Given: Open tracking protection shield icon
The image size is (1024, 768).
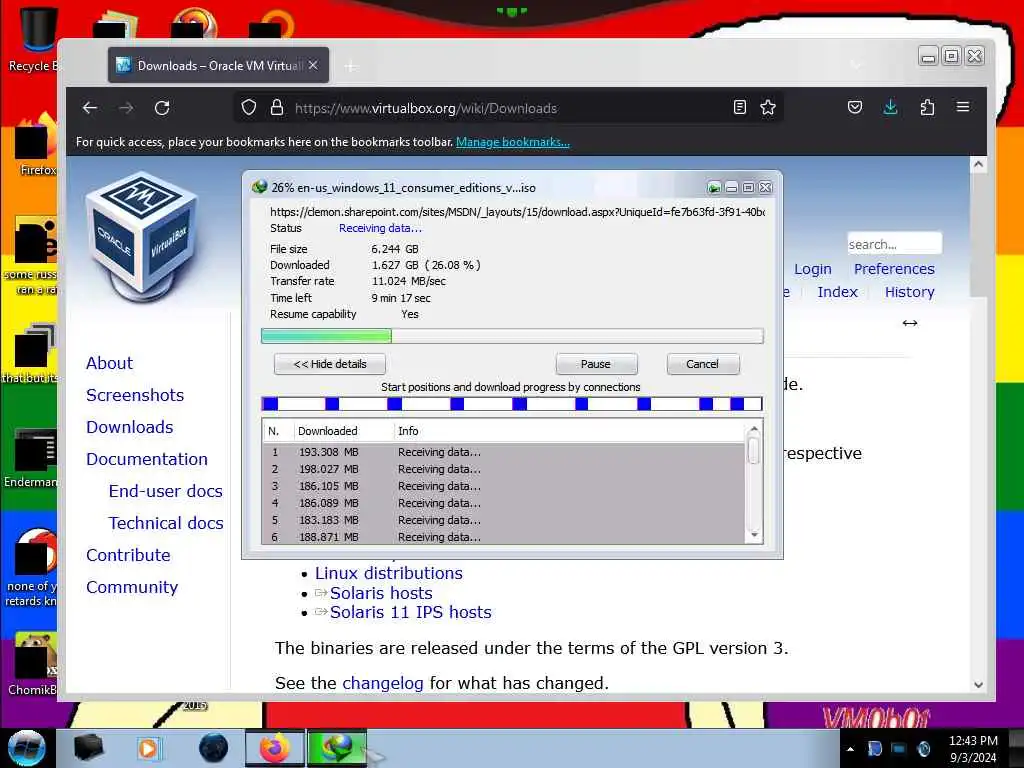Looking at the screenshot, I should click(x=249, y=107).
